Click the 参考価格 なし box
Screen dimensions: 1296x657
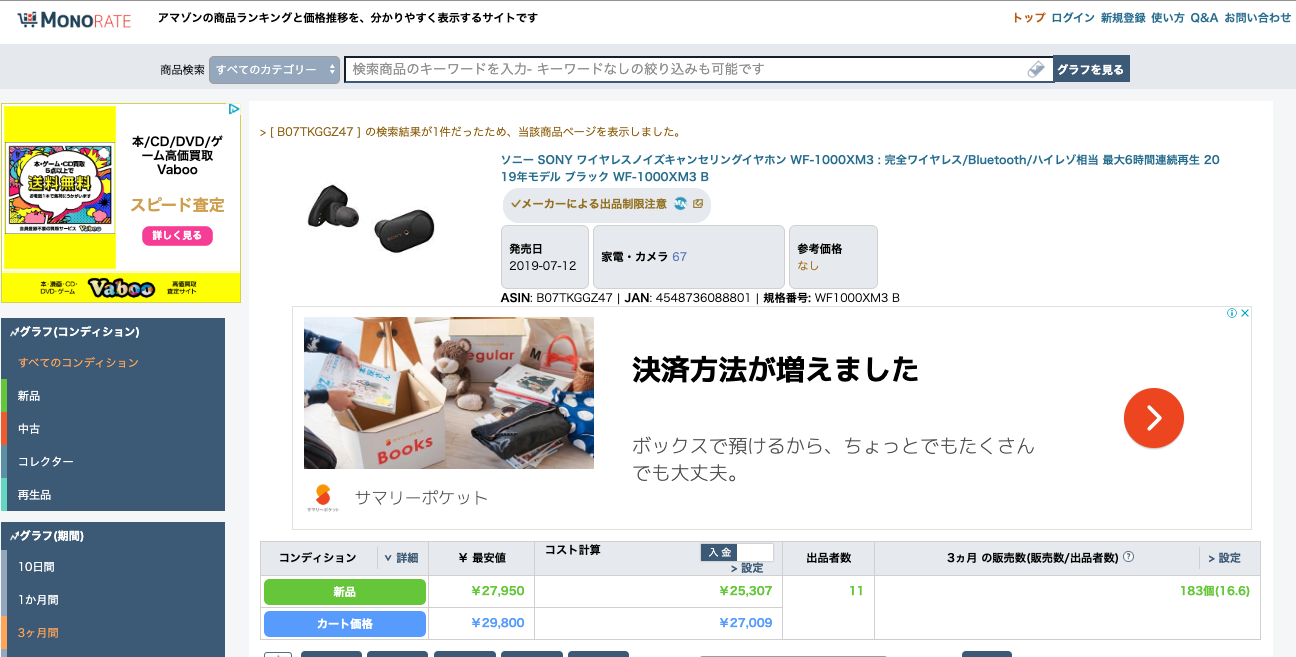click(833, 257)
